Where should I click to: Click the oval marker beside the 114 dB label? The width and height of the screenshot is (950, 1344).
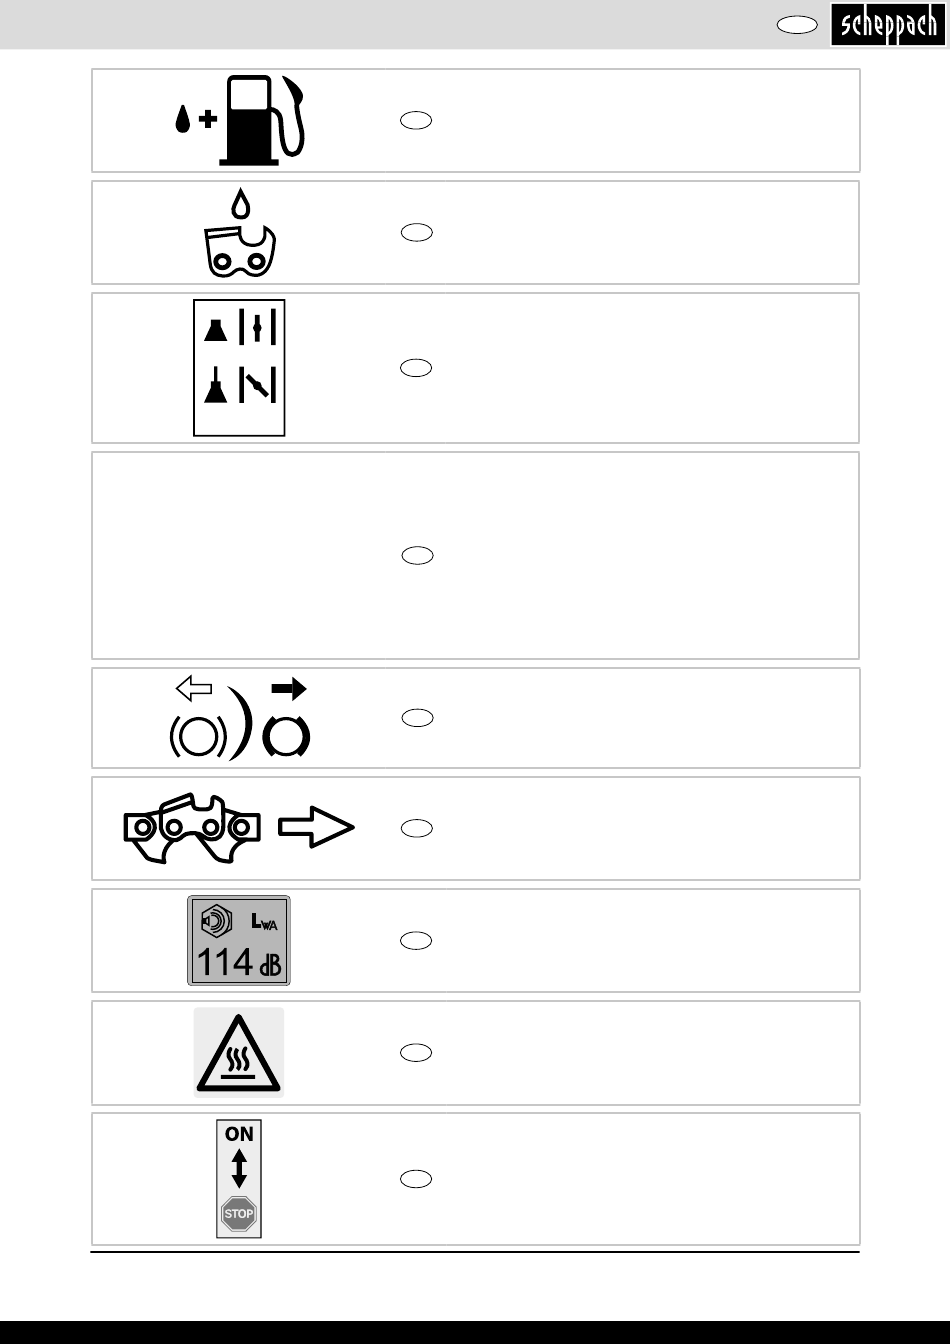tap(417, 940)
